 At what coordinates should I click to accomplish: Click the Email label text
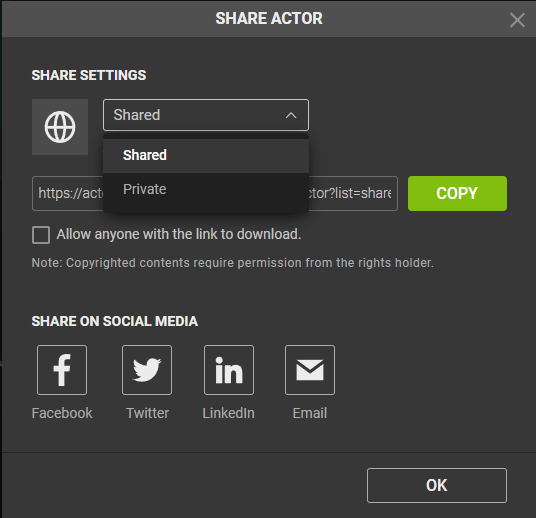[x=310, y=413]
